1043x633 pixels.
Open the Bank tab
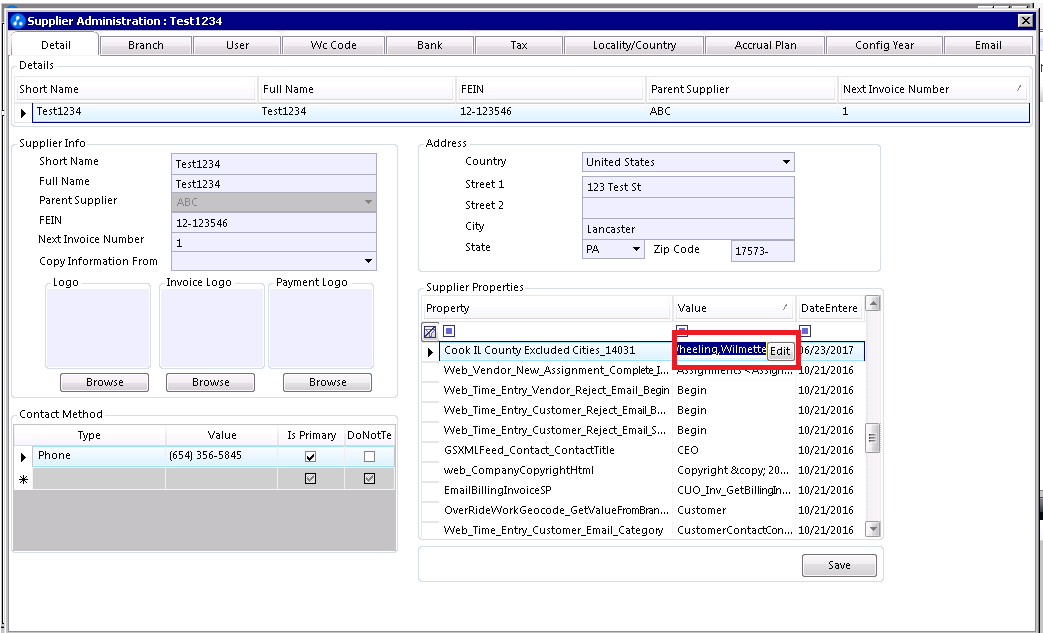tap(430, 45)
